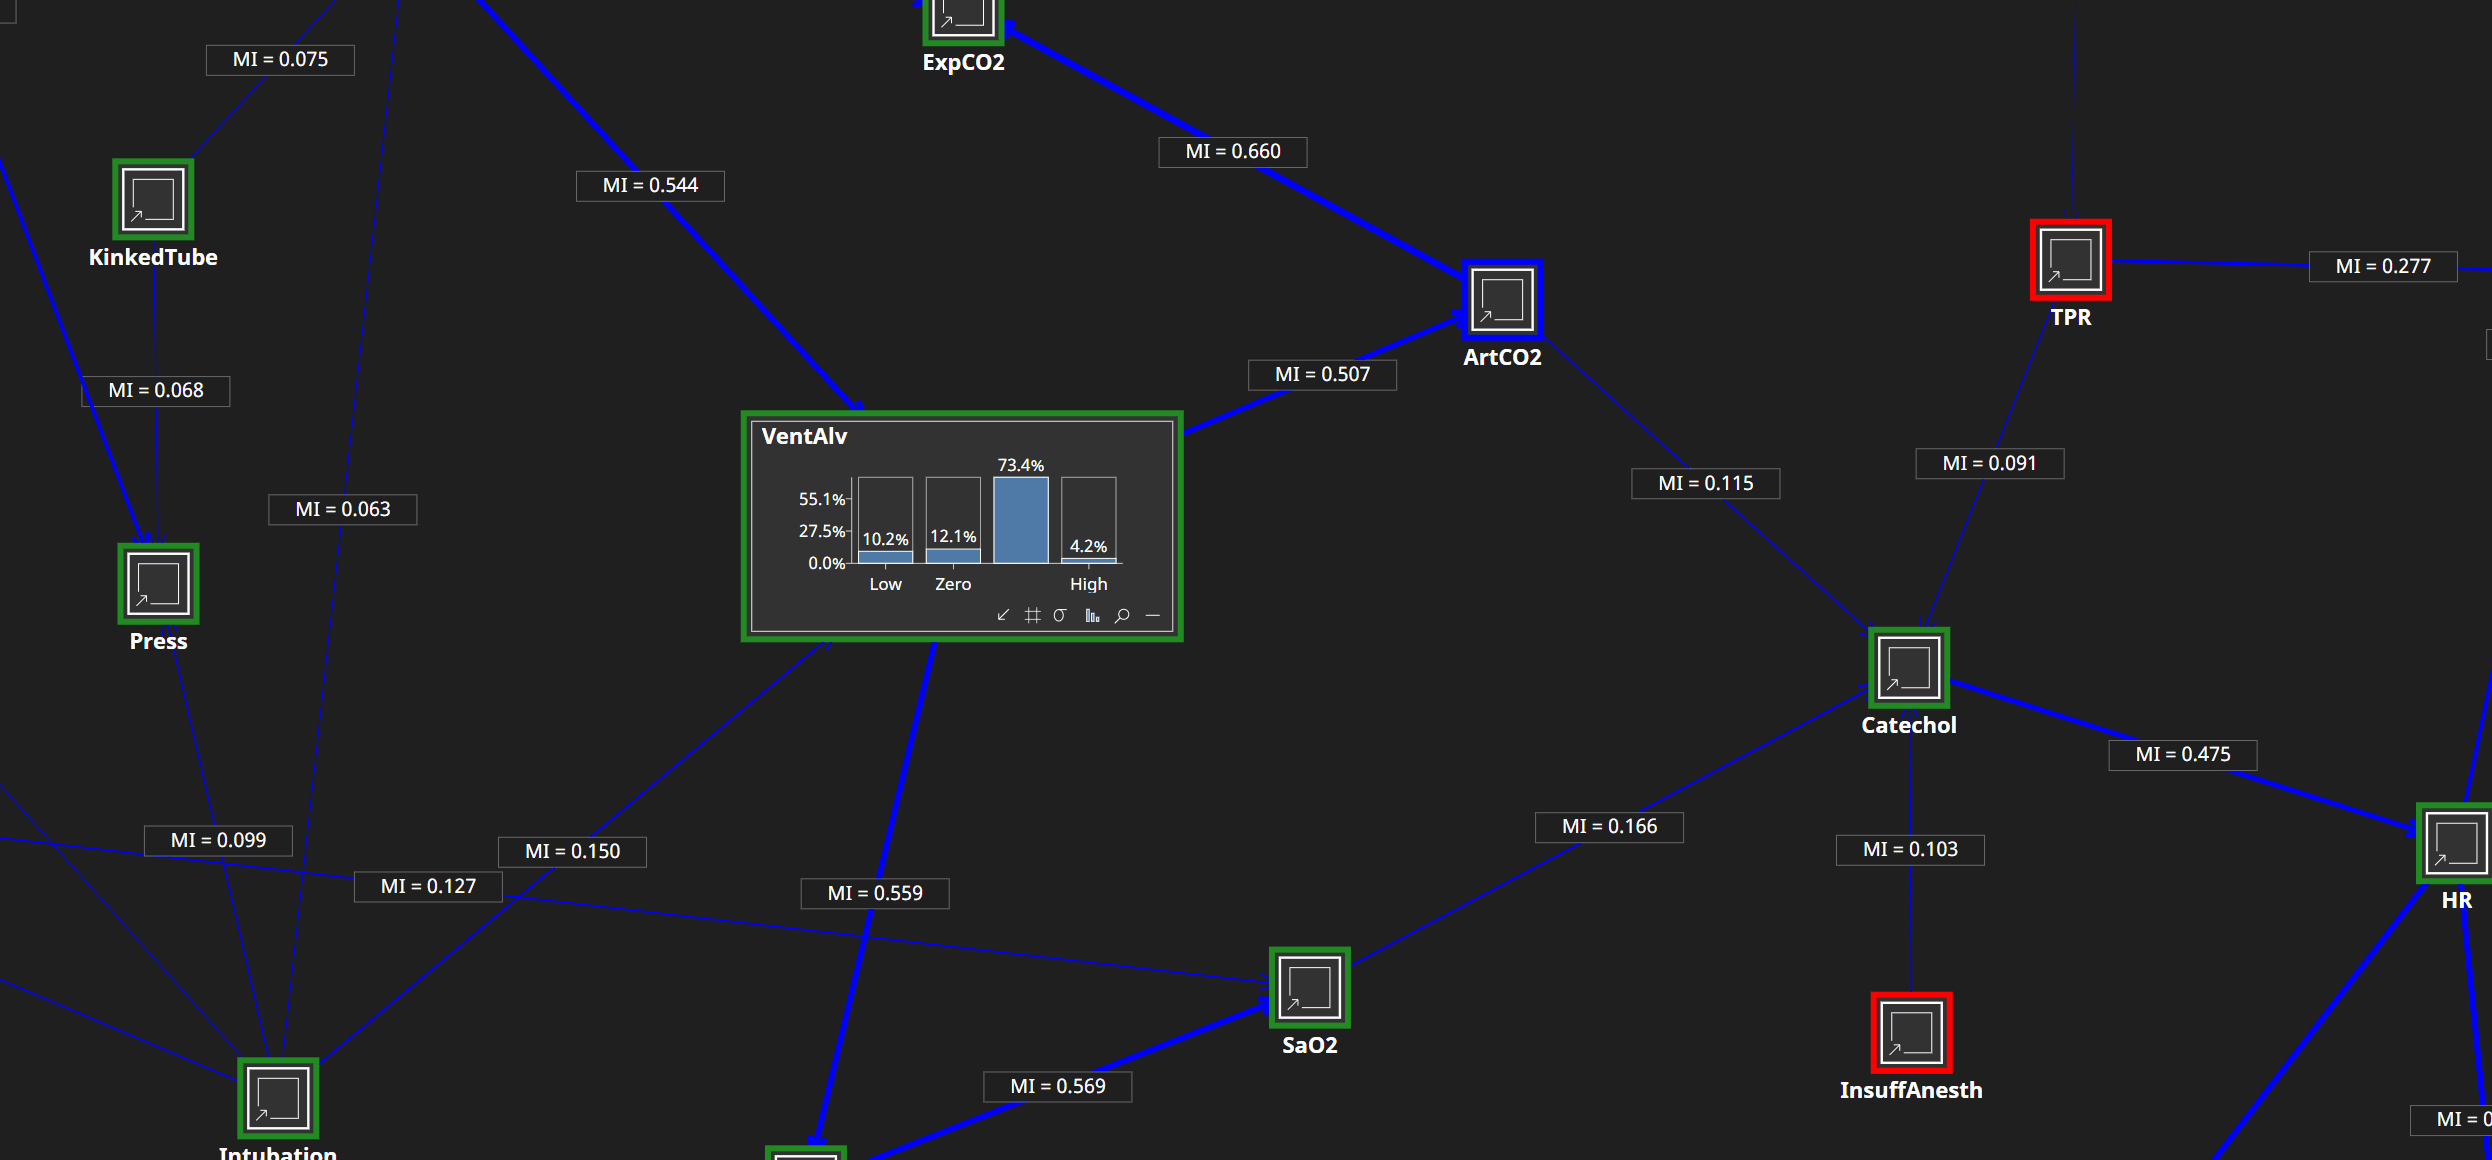
Task: Select the tallest 73.4% bar in VentAlv
Action: [1020, 520]
